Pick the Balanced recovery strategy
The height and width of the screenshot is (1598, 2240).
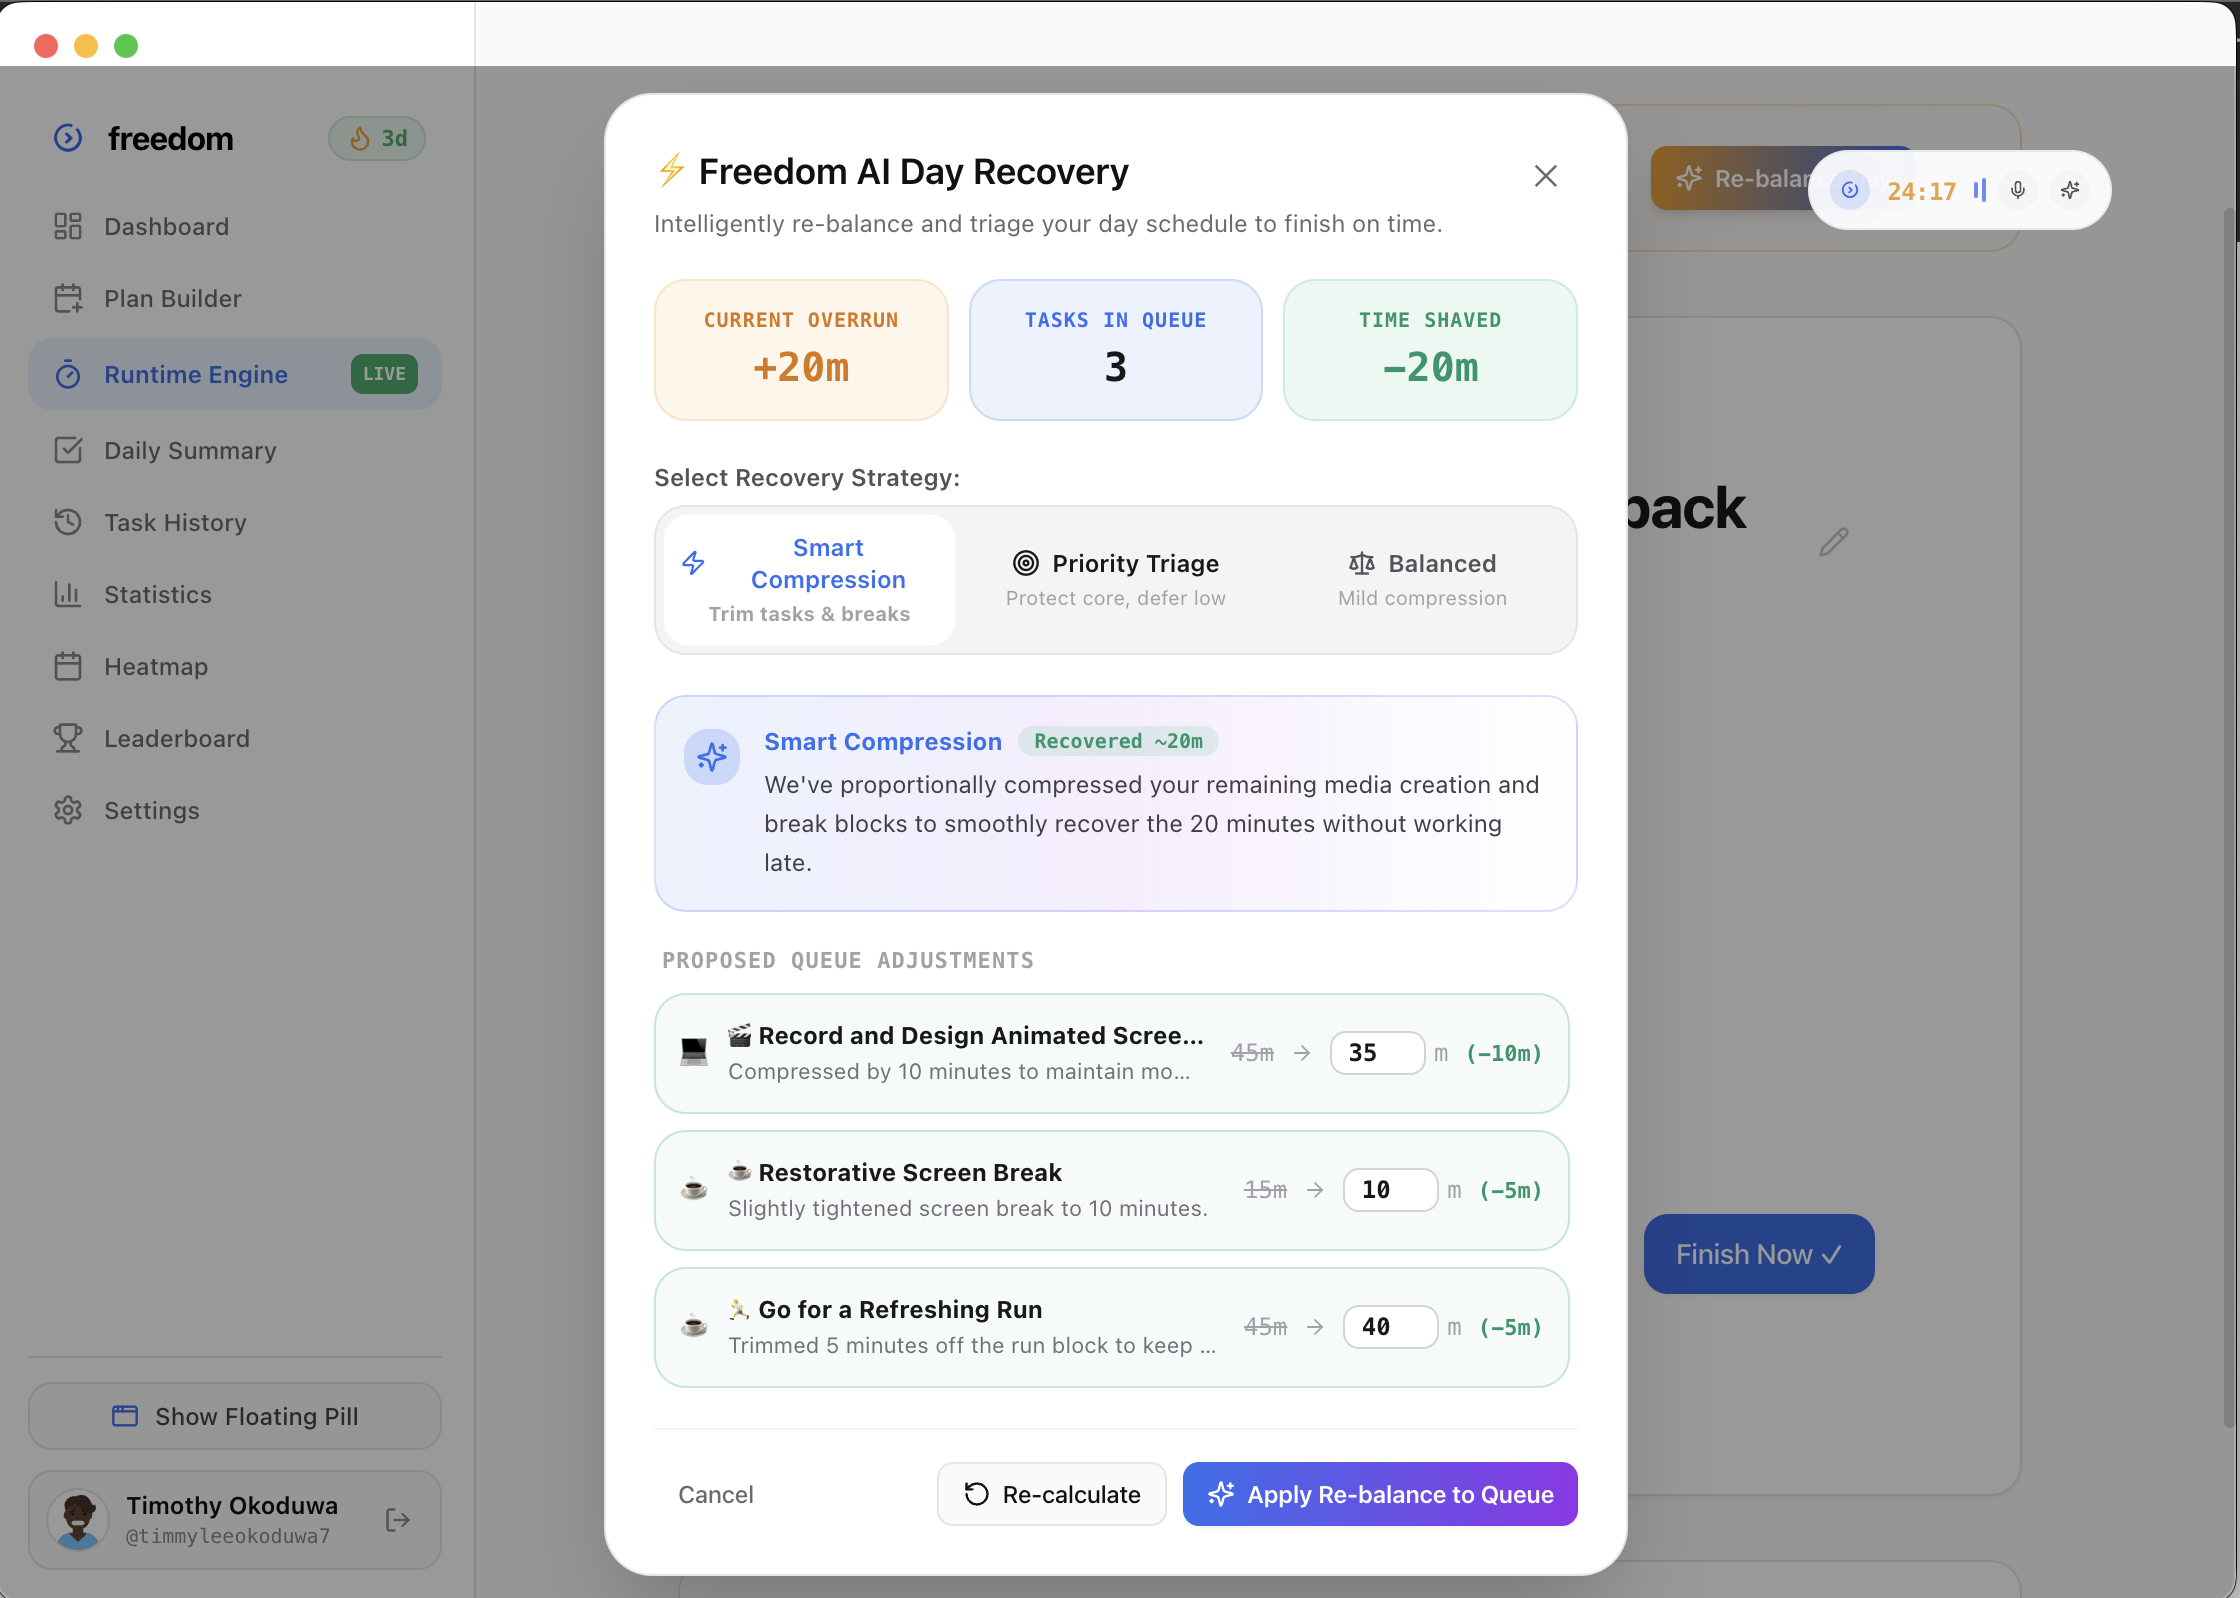[1422, 580]
